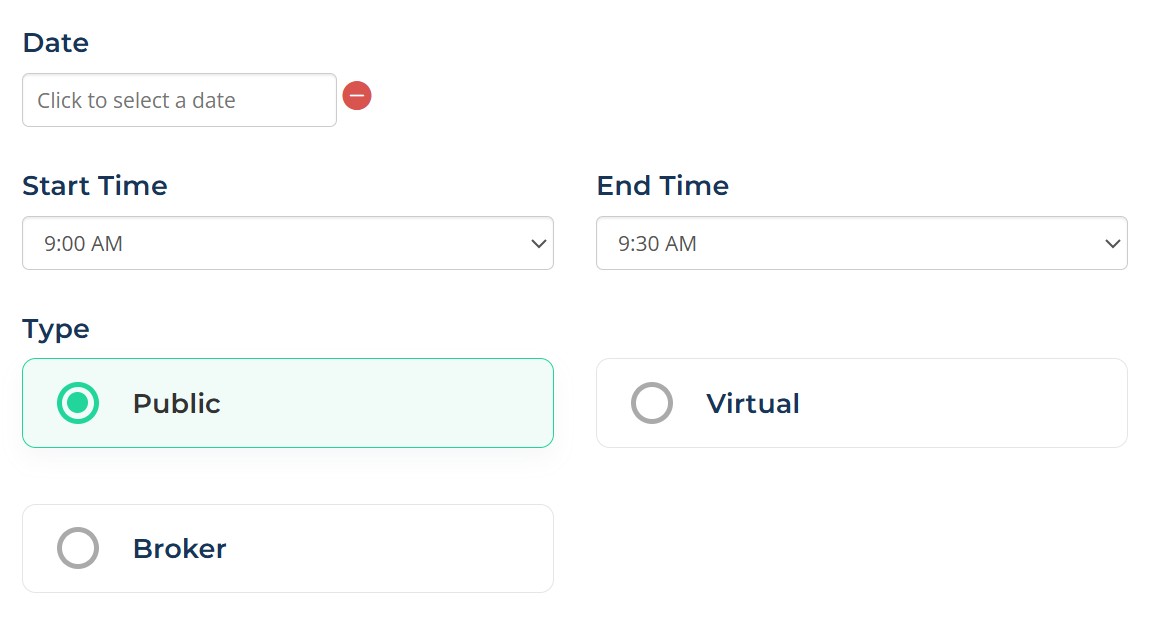This screenshot has width=1165, height=631.
Task: Click the Type section heading
Action: (x=56, y=329)
